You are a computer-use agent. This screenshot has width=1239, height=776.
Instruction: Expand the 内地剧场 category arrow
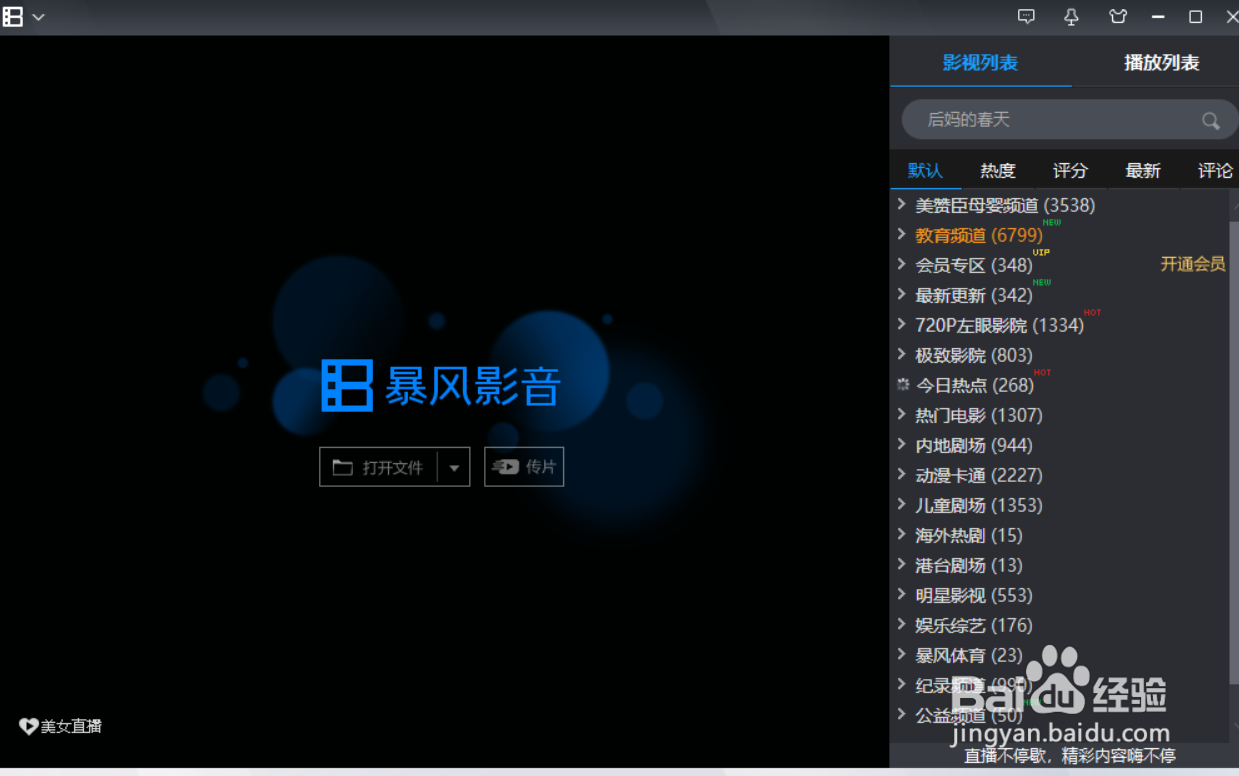pos(902,444)
